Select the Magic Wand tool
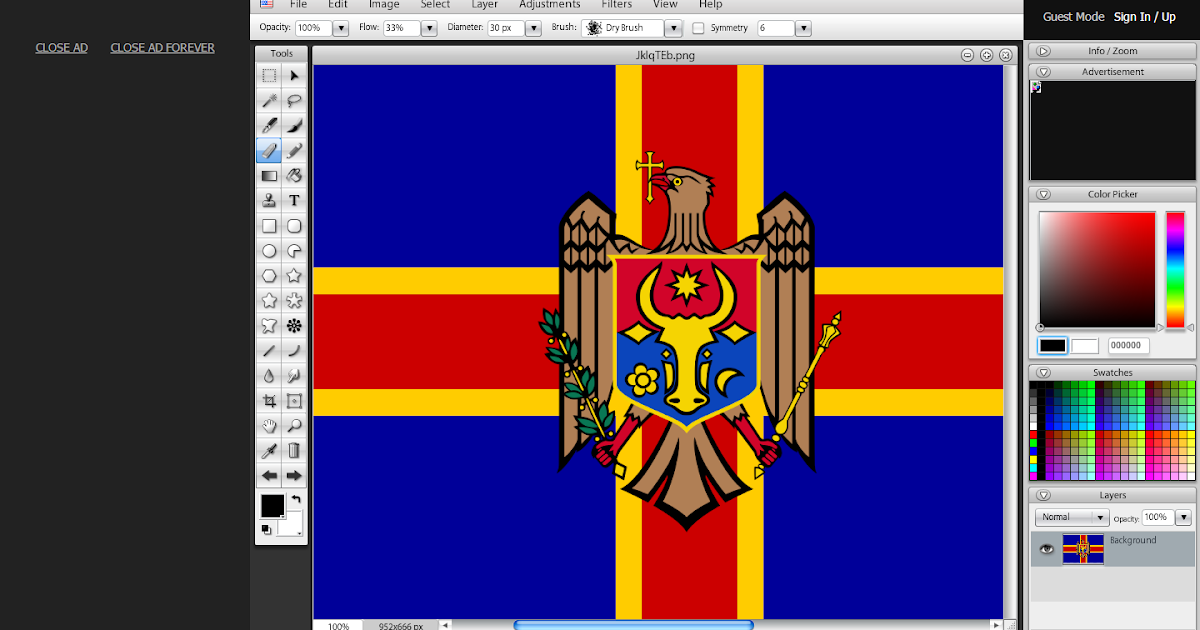1200x630 pixels. pyautogui.click(x=269, y=100)
